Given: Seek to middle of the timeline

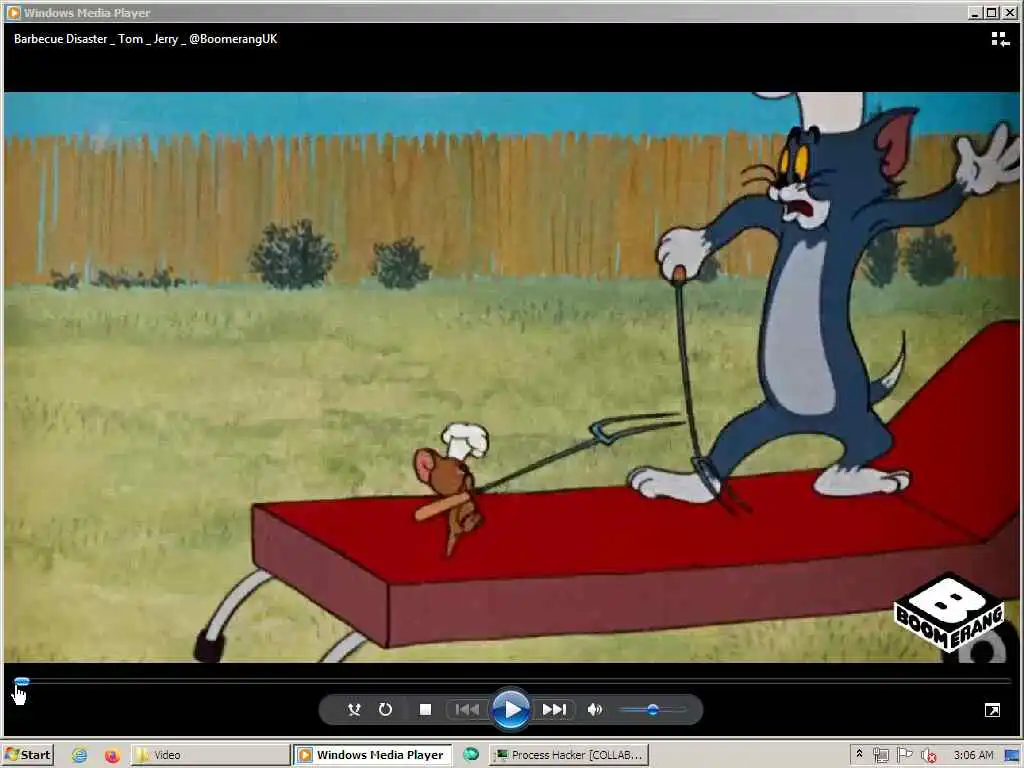Looking at the screenshot, I should (x=513, y=681).
